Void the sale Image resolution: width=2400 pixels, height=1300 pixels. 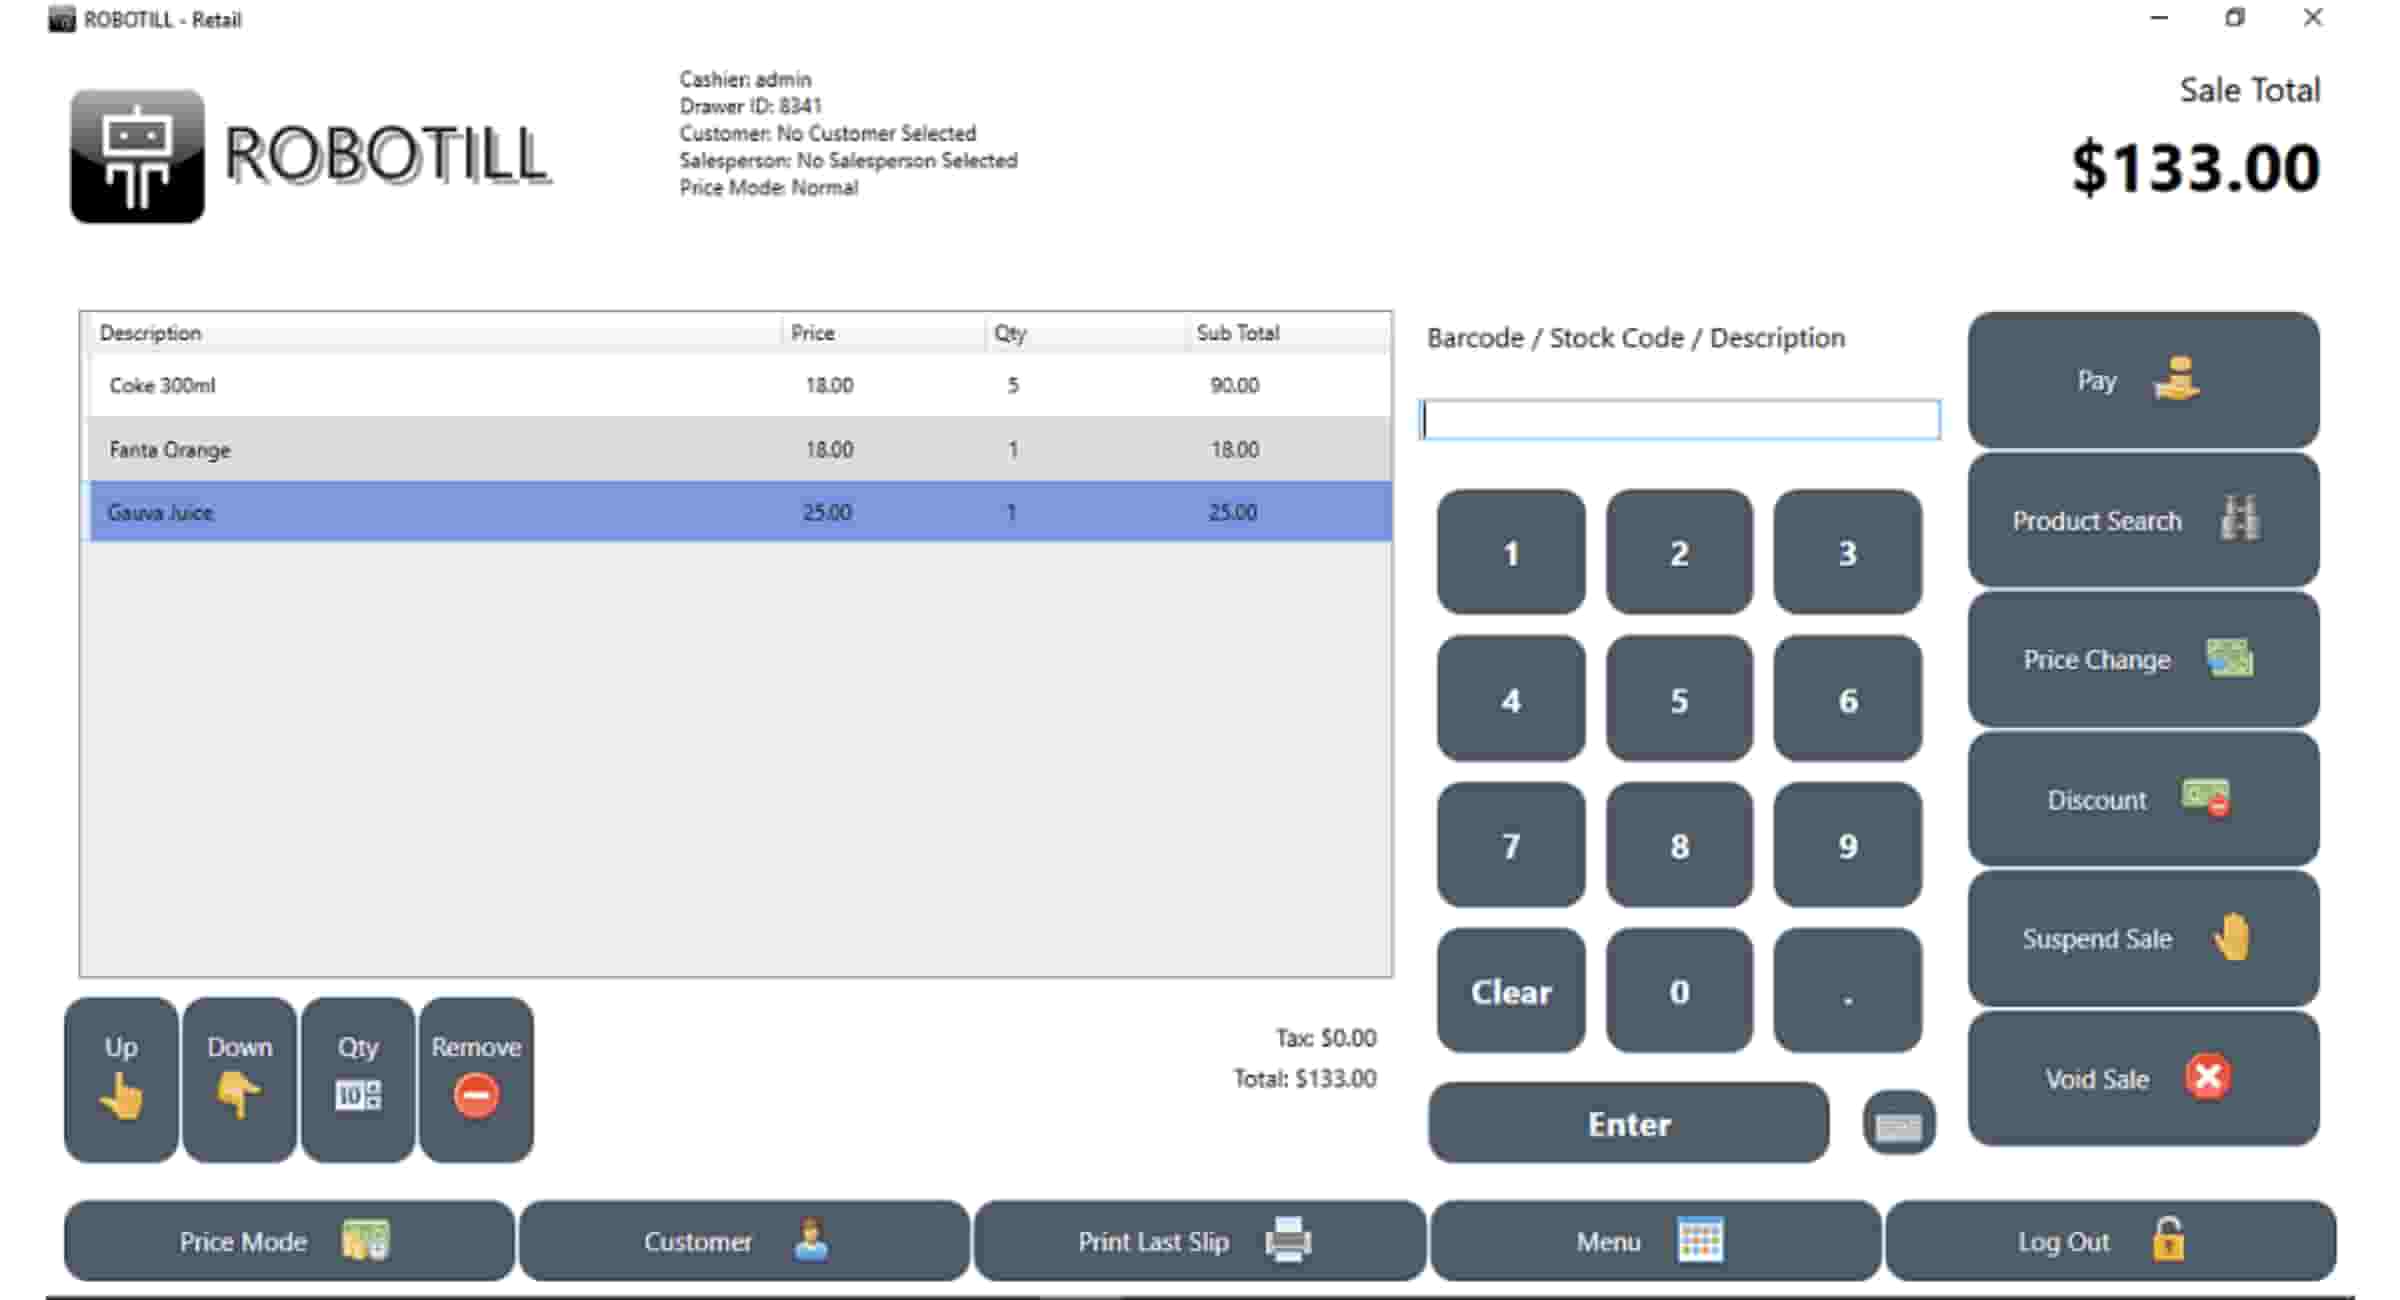(2143, 1078)
